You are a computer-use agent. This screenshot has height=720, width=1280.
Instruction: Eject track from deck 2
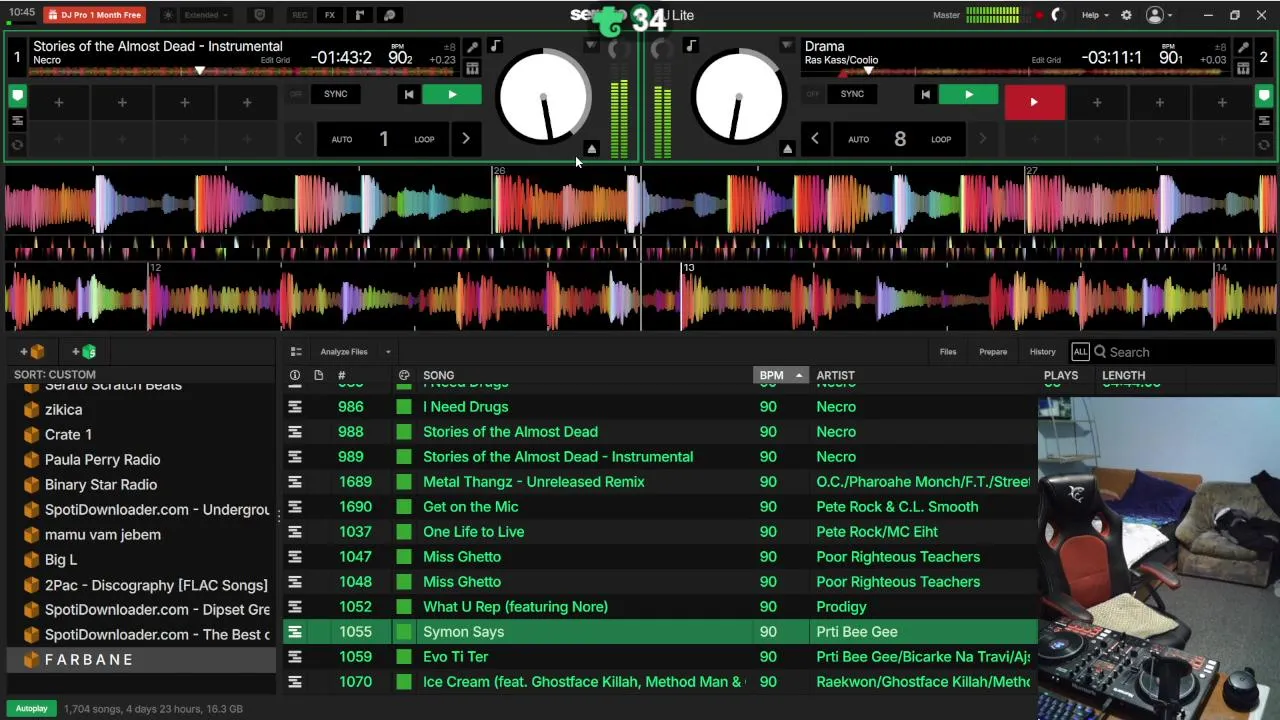click(787, 149)
